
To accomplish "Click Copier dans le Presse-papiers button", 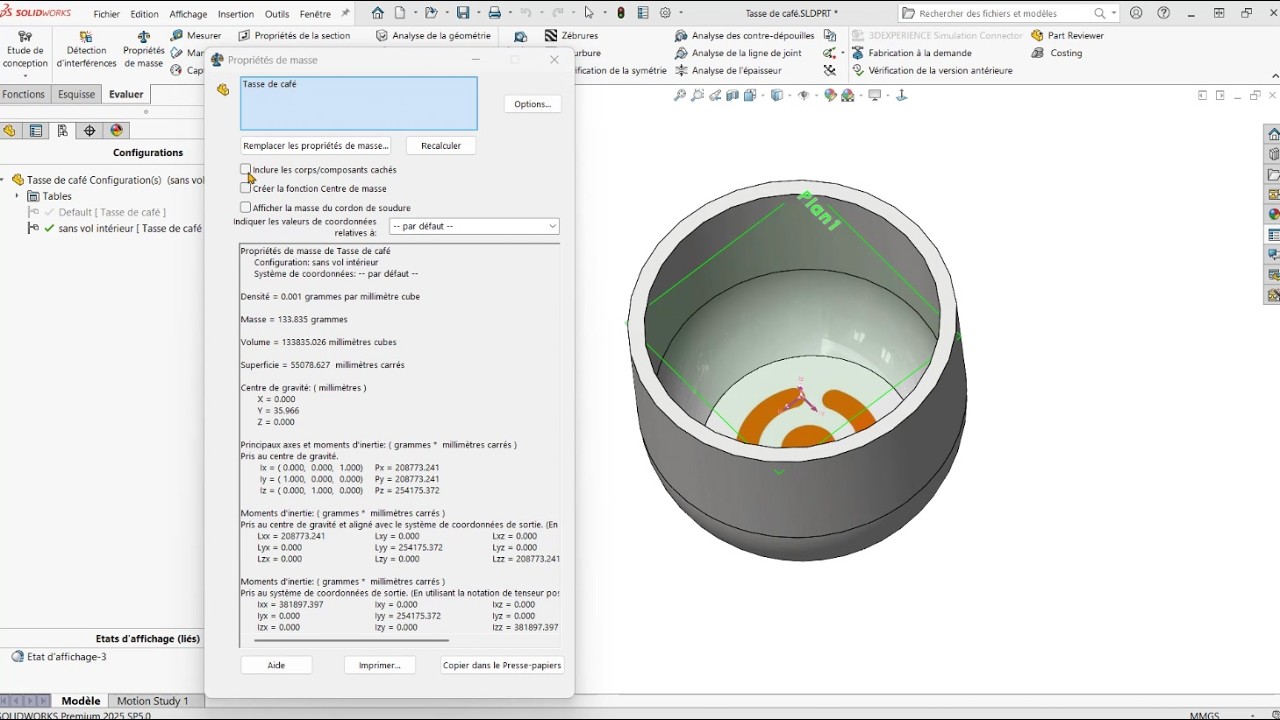I will pyautogui.click(x=502, y=665).
